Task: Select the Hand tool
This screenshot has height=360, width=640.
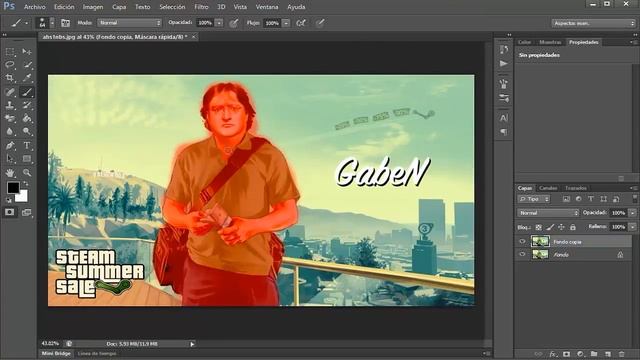Action: 10,173
